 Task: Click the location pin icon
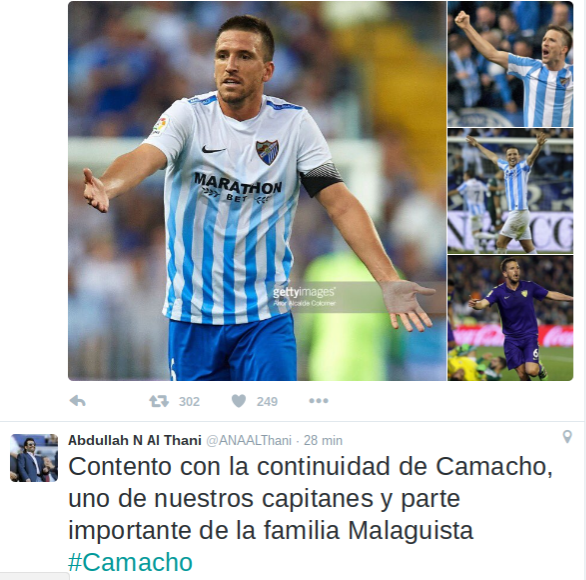pyautogui.click(x=567, y=436)
